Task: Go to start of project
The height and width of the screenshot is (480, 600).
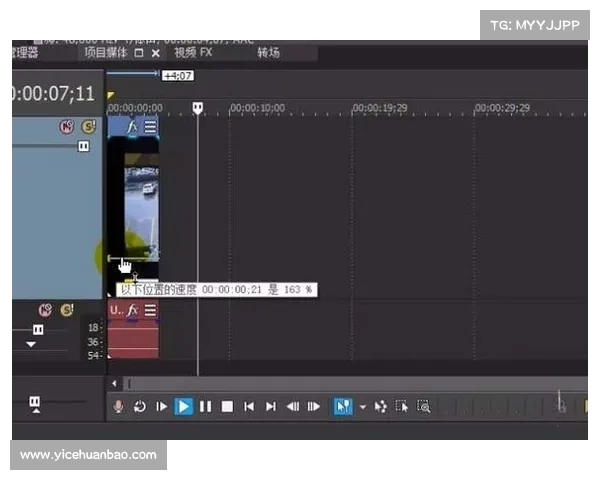Action: tap(249, 406)
